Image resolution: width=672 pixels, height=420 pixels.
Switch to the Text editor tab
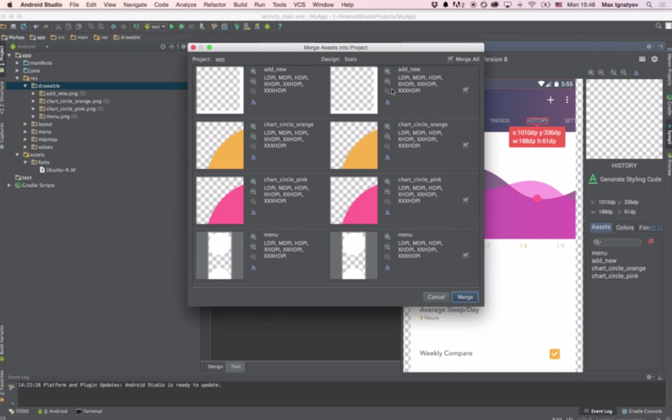point(236,366)
